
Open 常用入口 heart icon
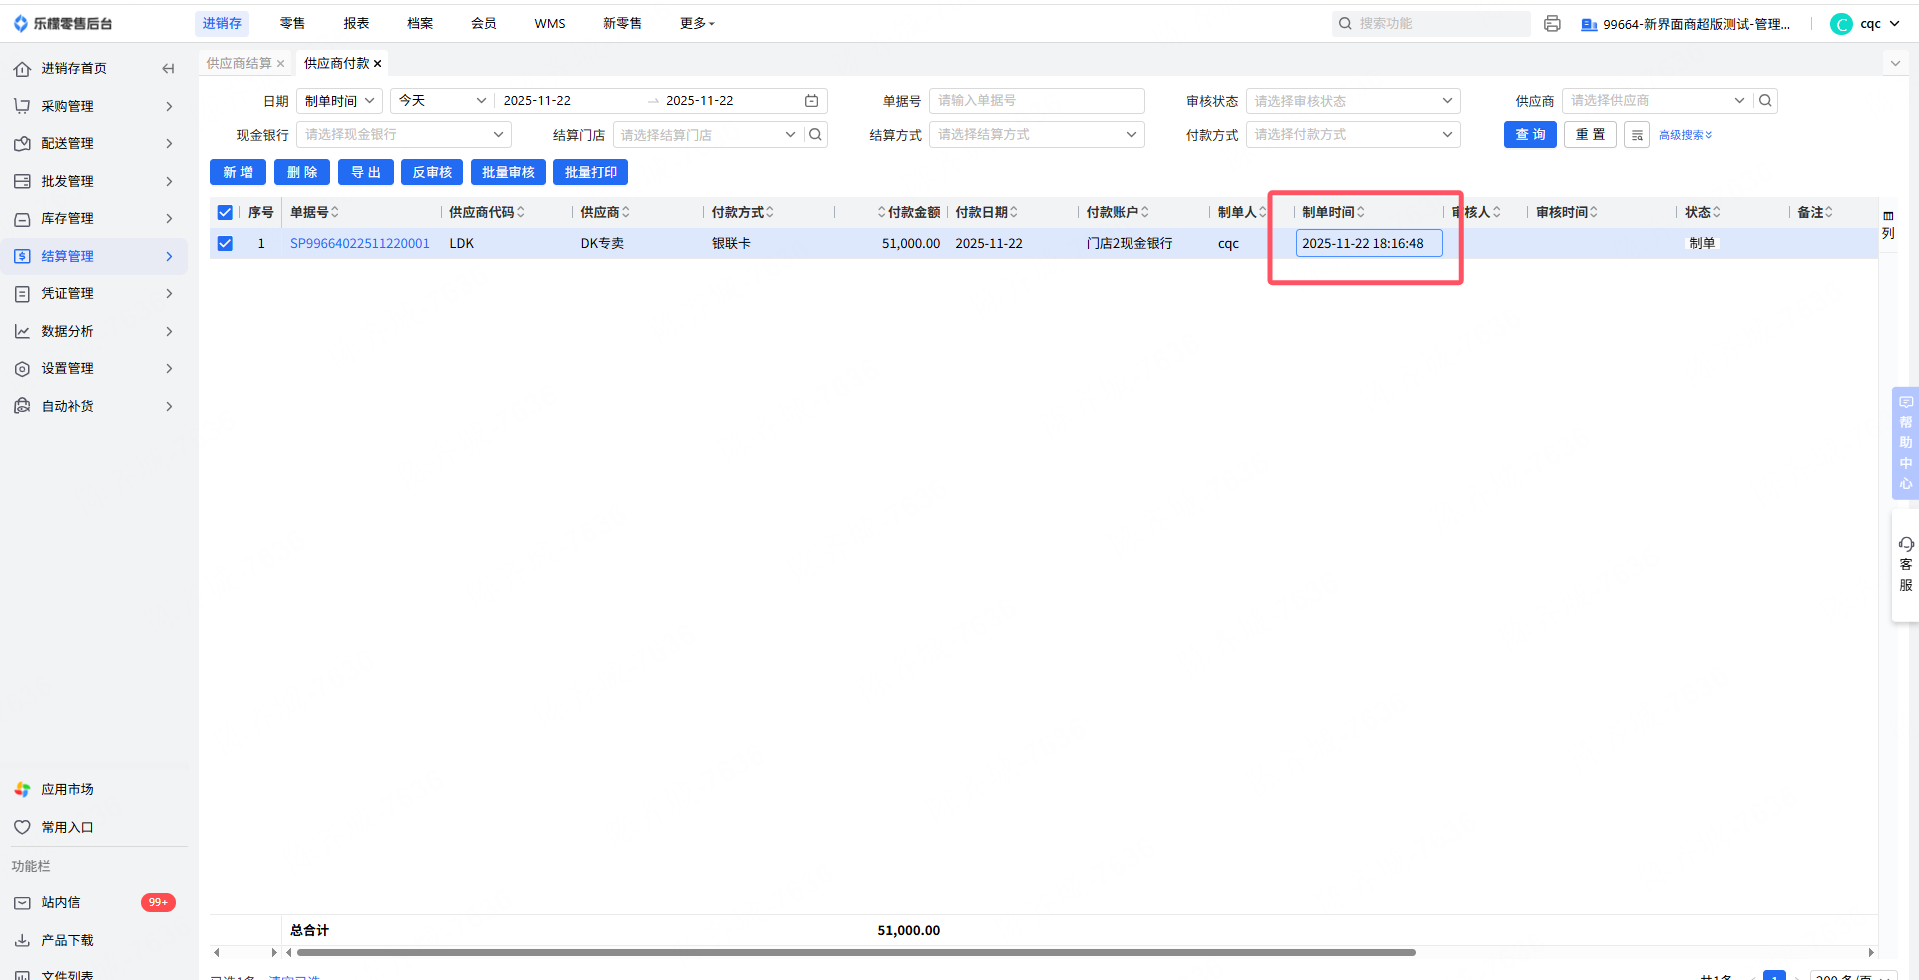pos(22,827)
